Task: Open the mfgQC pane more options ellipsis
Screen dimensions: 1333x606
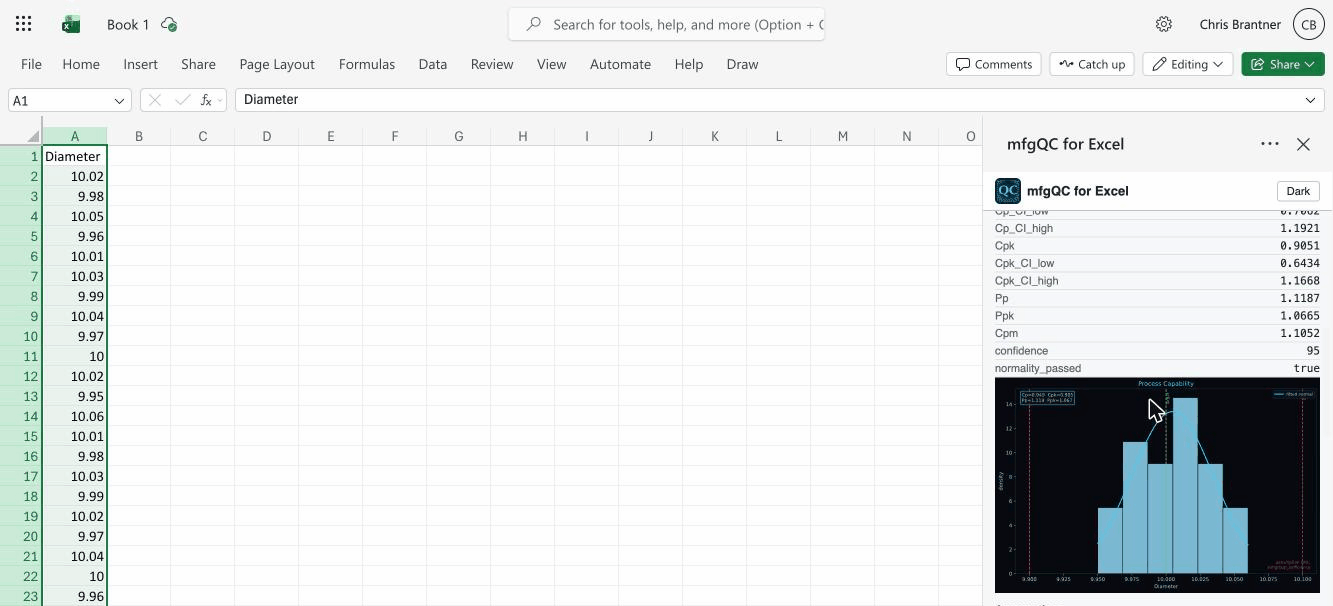Action: 1270,144
